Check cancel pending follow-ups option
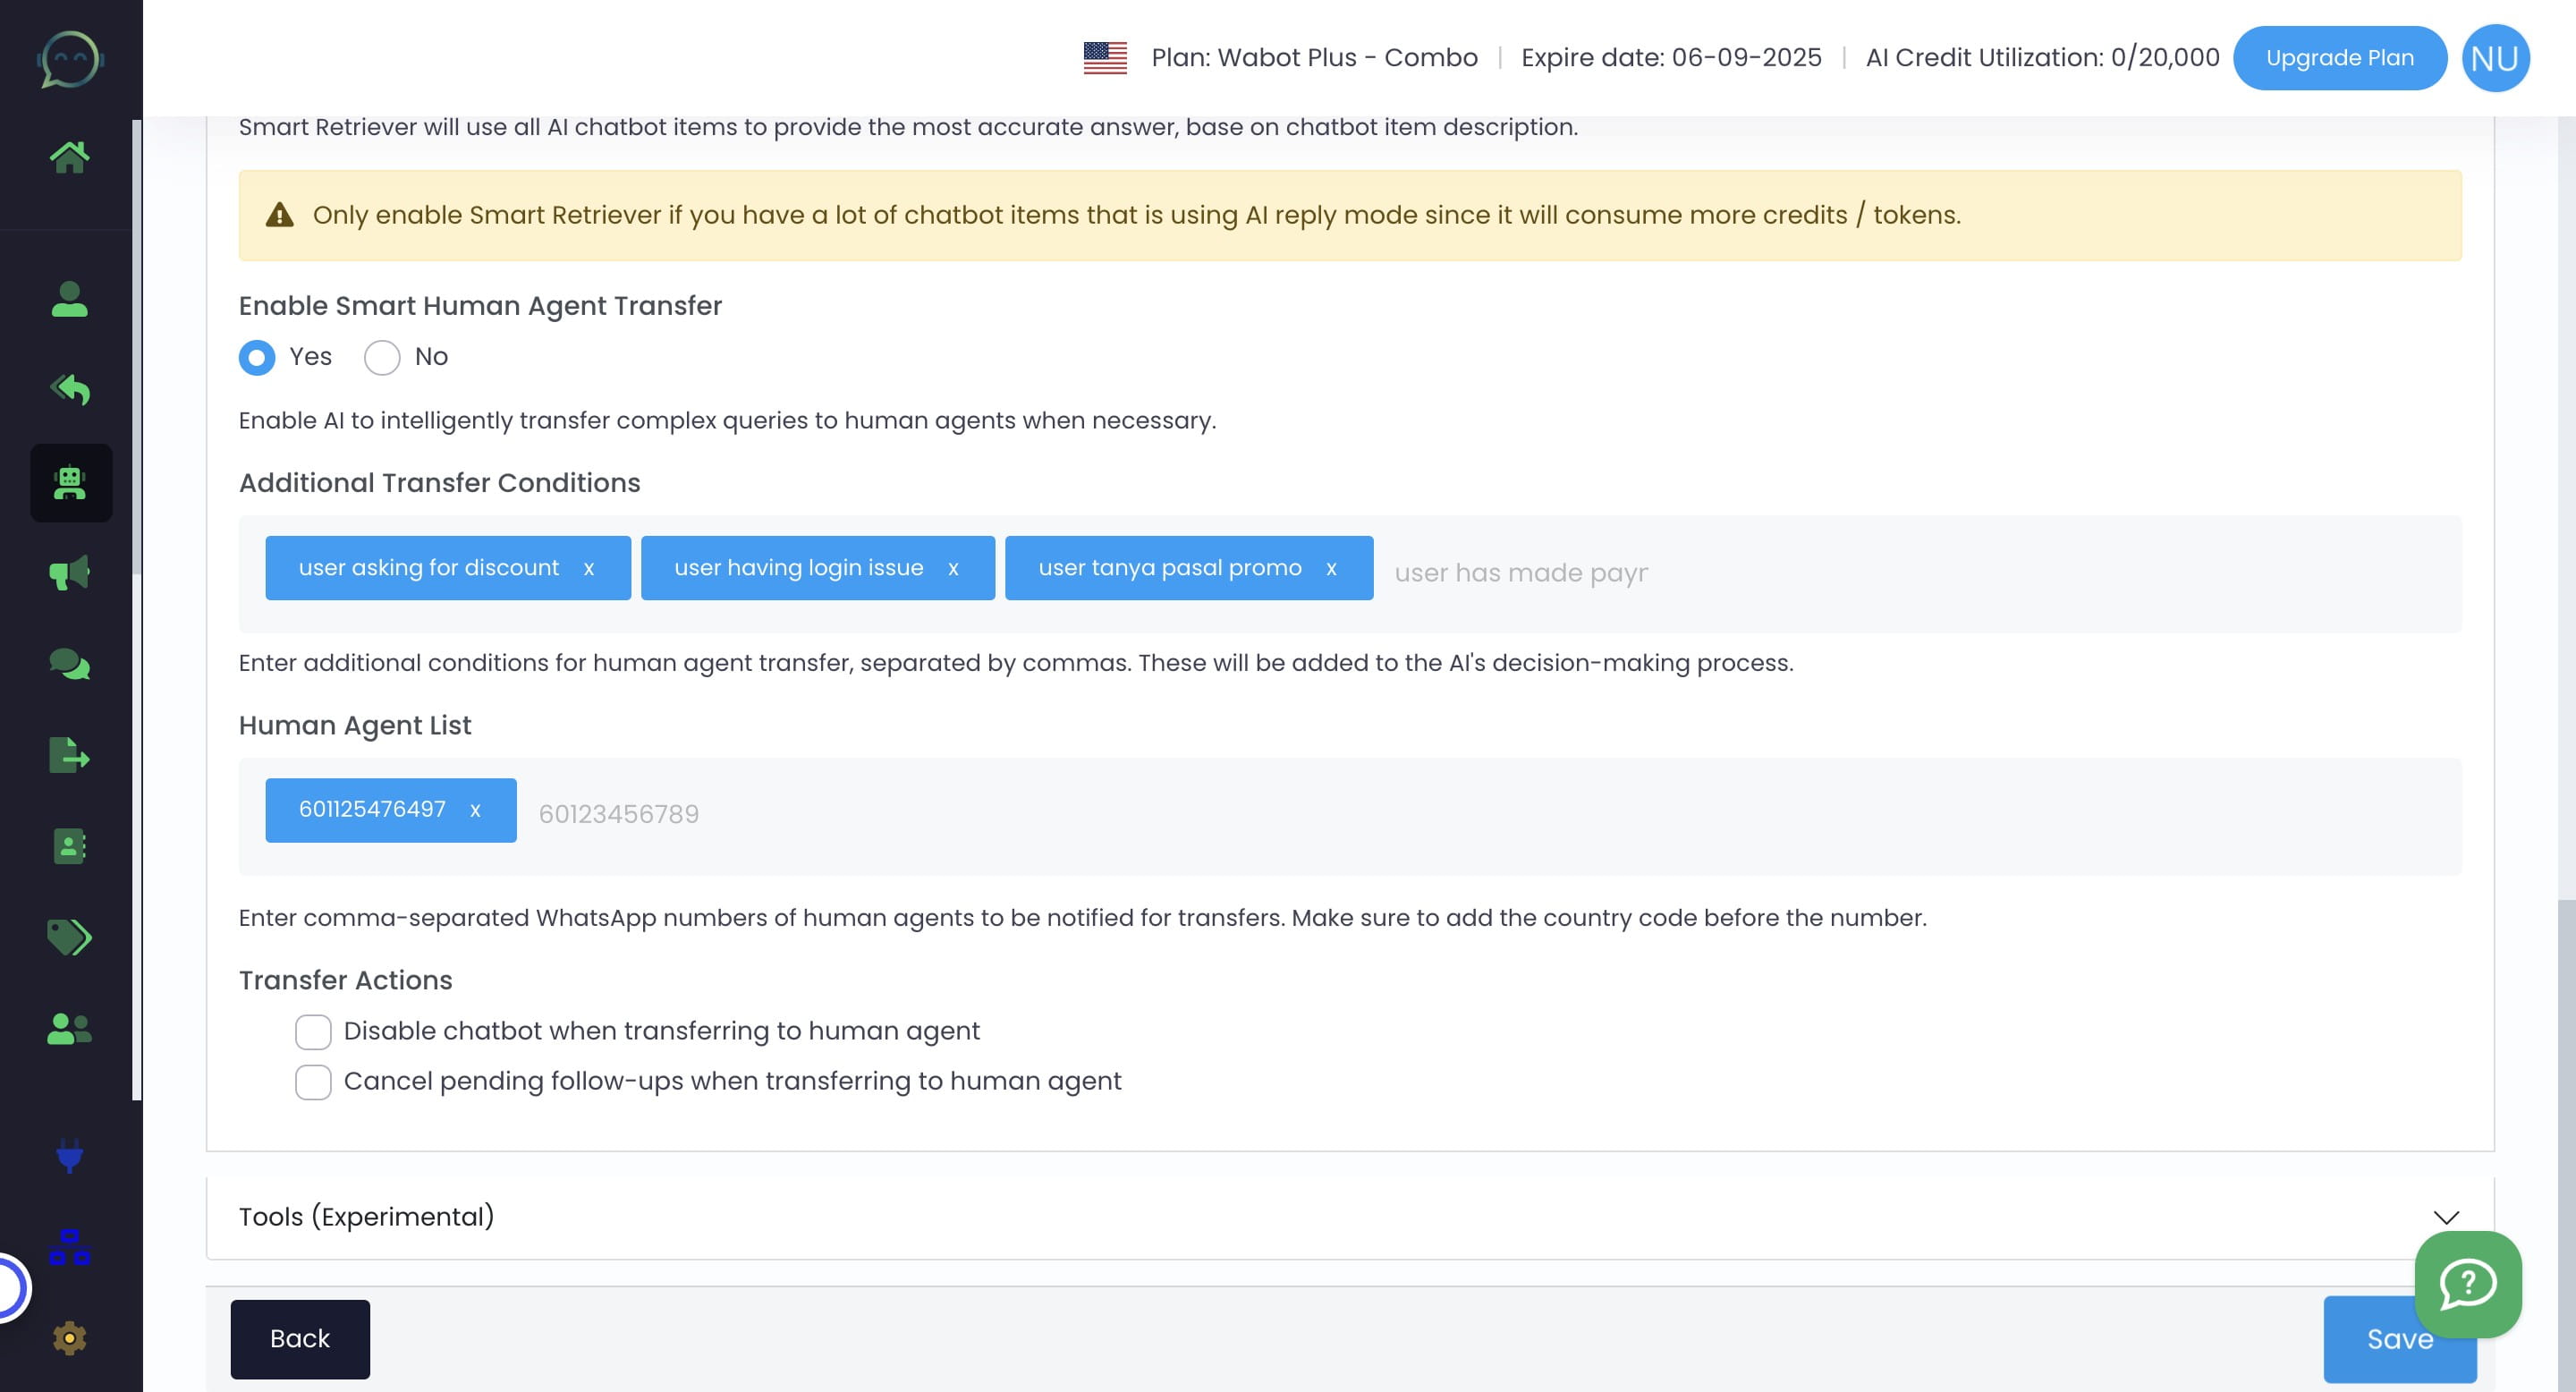 coord(313,1082)
